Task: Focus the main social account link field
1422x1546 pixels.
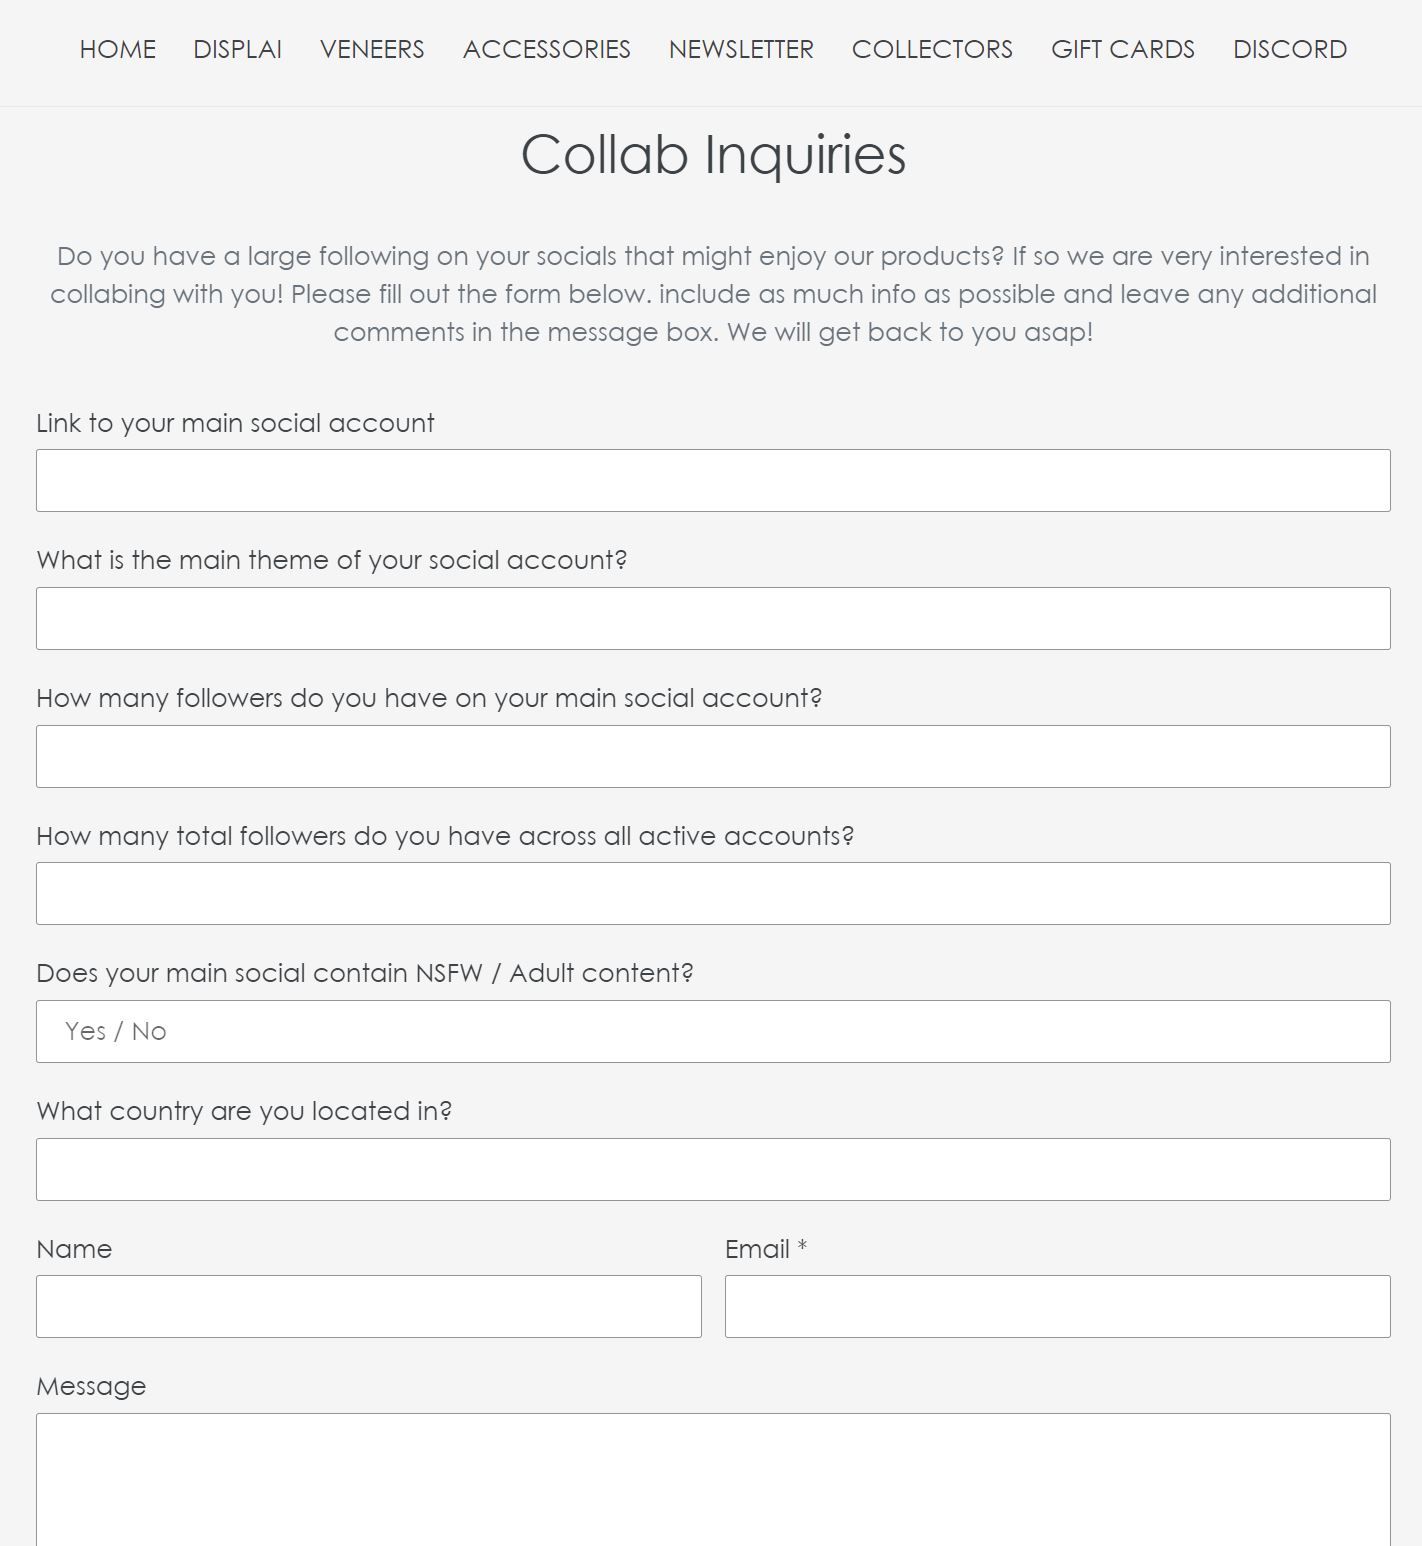Action: (713, 481)
